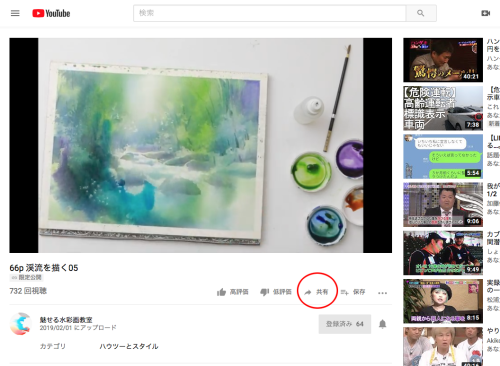Focus the 検索 search field
Screen dimensions: 500x366
pos(269,13)
